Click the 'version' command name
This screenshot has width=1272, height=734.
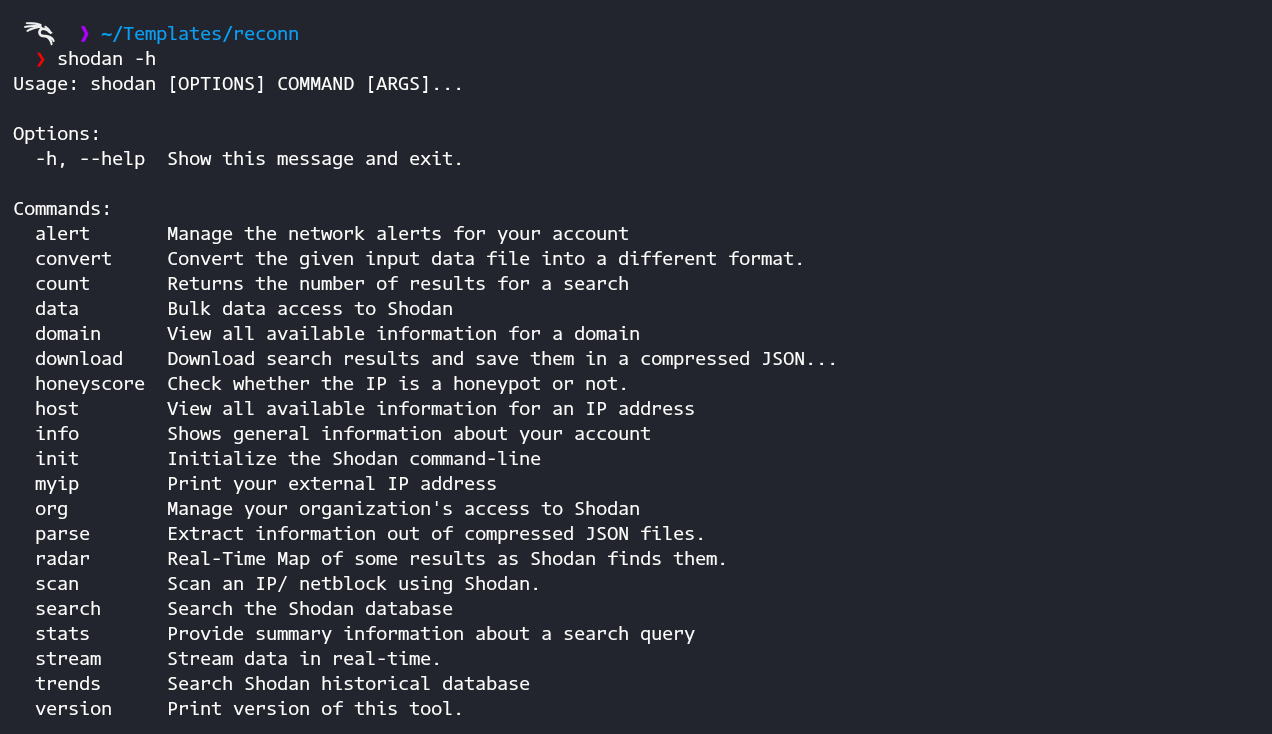click(73, 709)
